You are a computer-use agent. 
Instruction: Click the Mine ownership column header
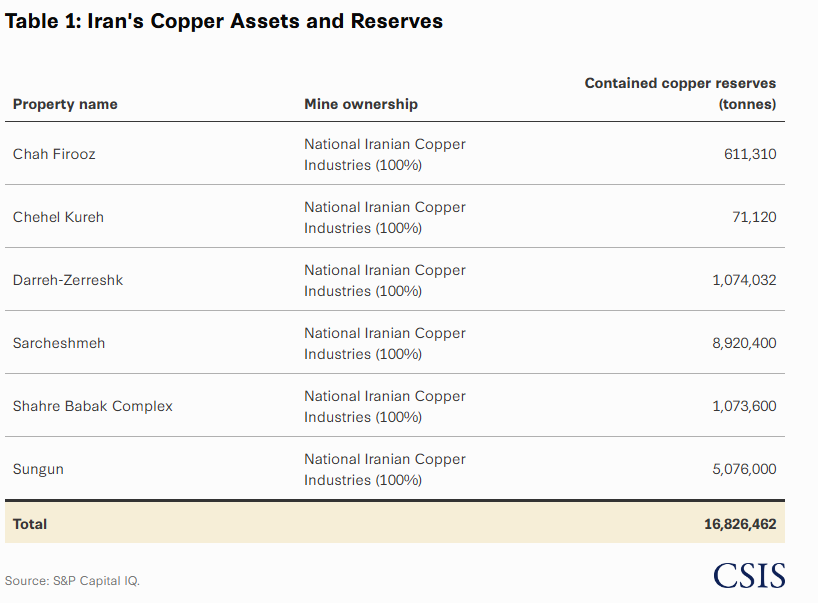click(361, 104)
